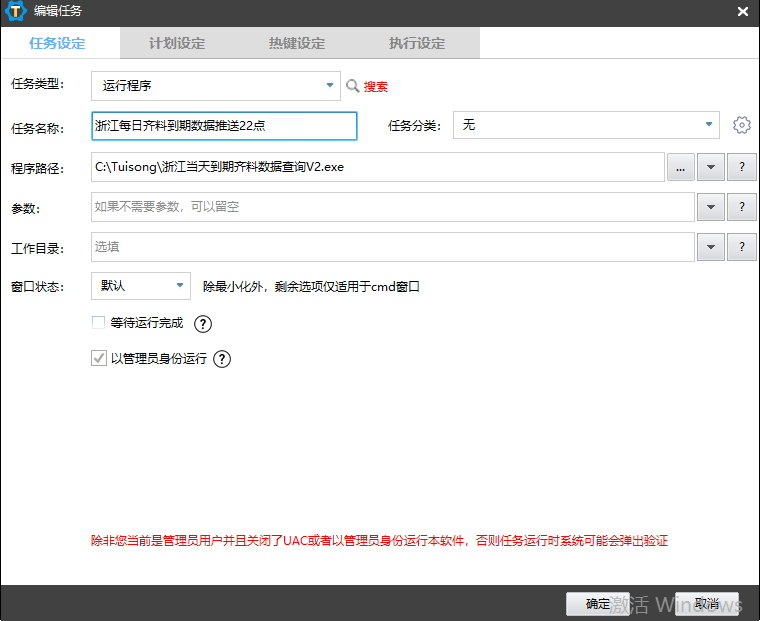
Task: Click the 任务名称 input field
Action: pos(223,126)
